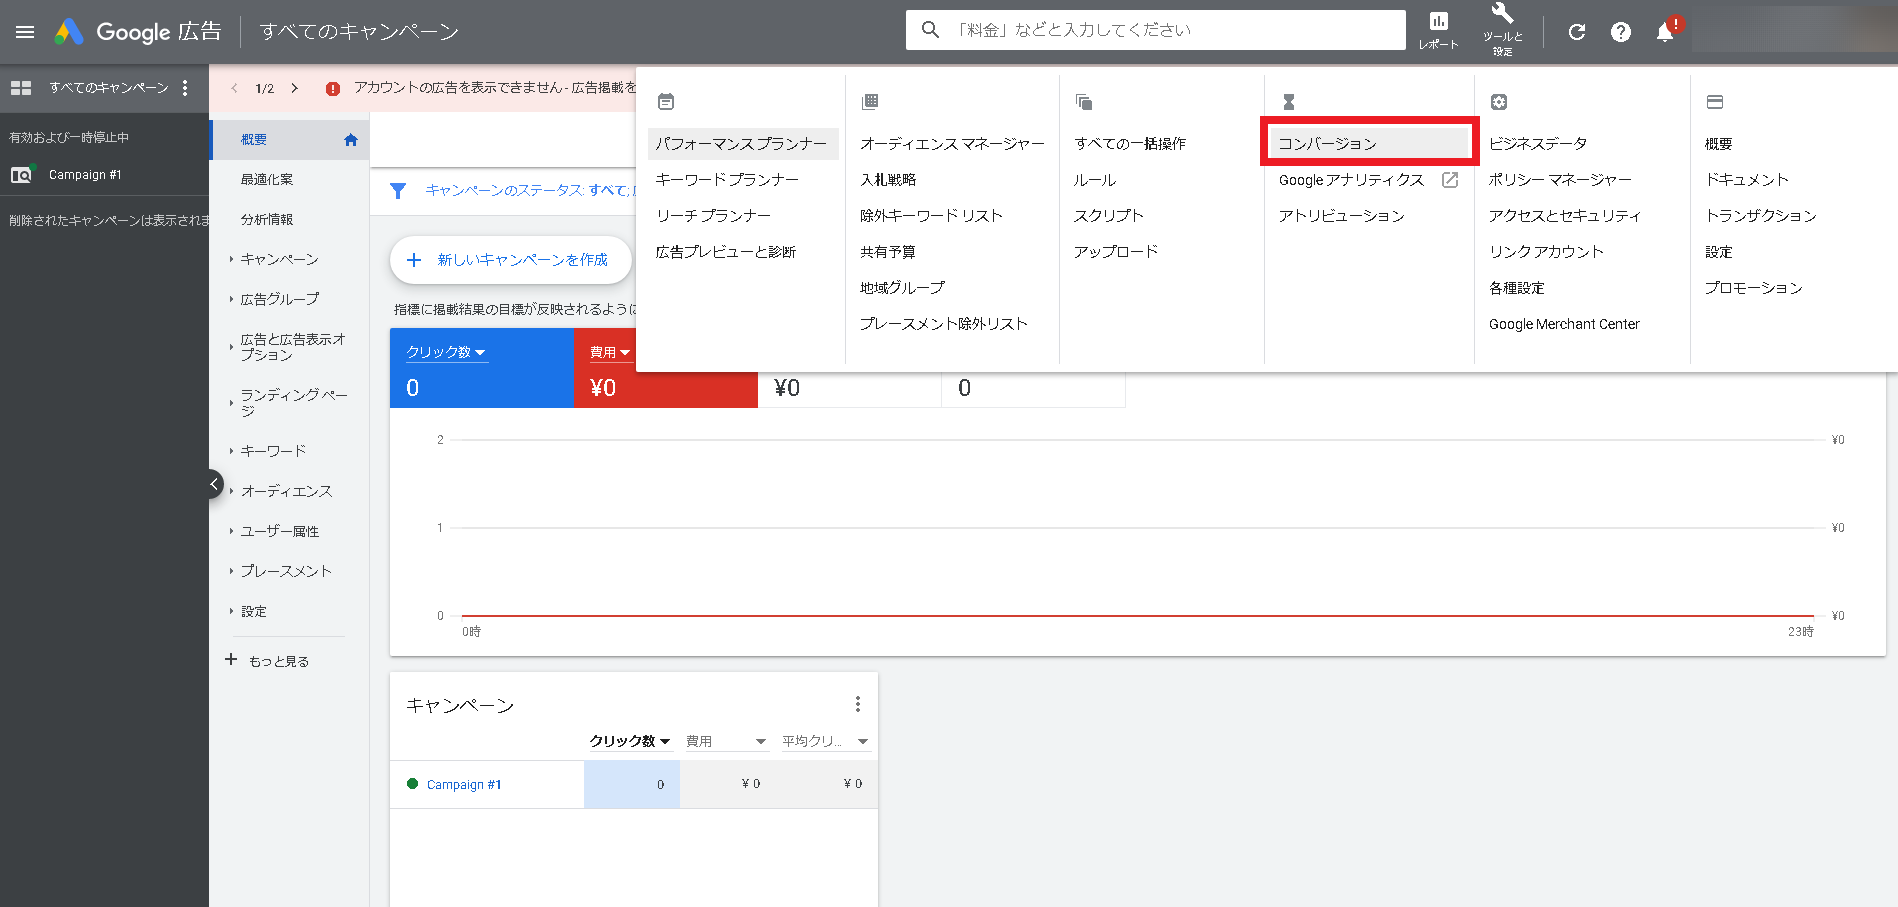This screenshot has height=907, width=1898.
Task: Select すべての一括操作 menu item
Action: [1130, 144]
